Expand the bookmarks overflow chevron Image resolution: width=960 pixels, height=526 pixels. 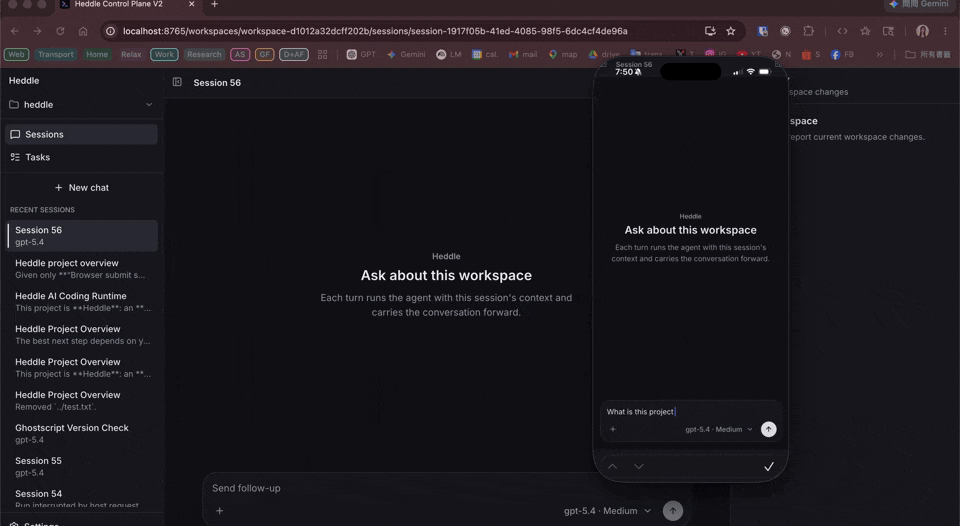(x=880, y=54)
